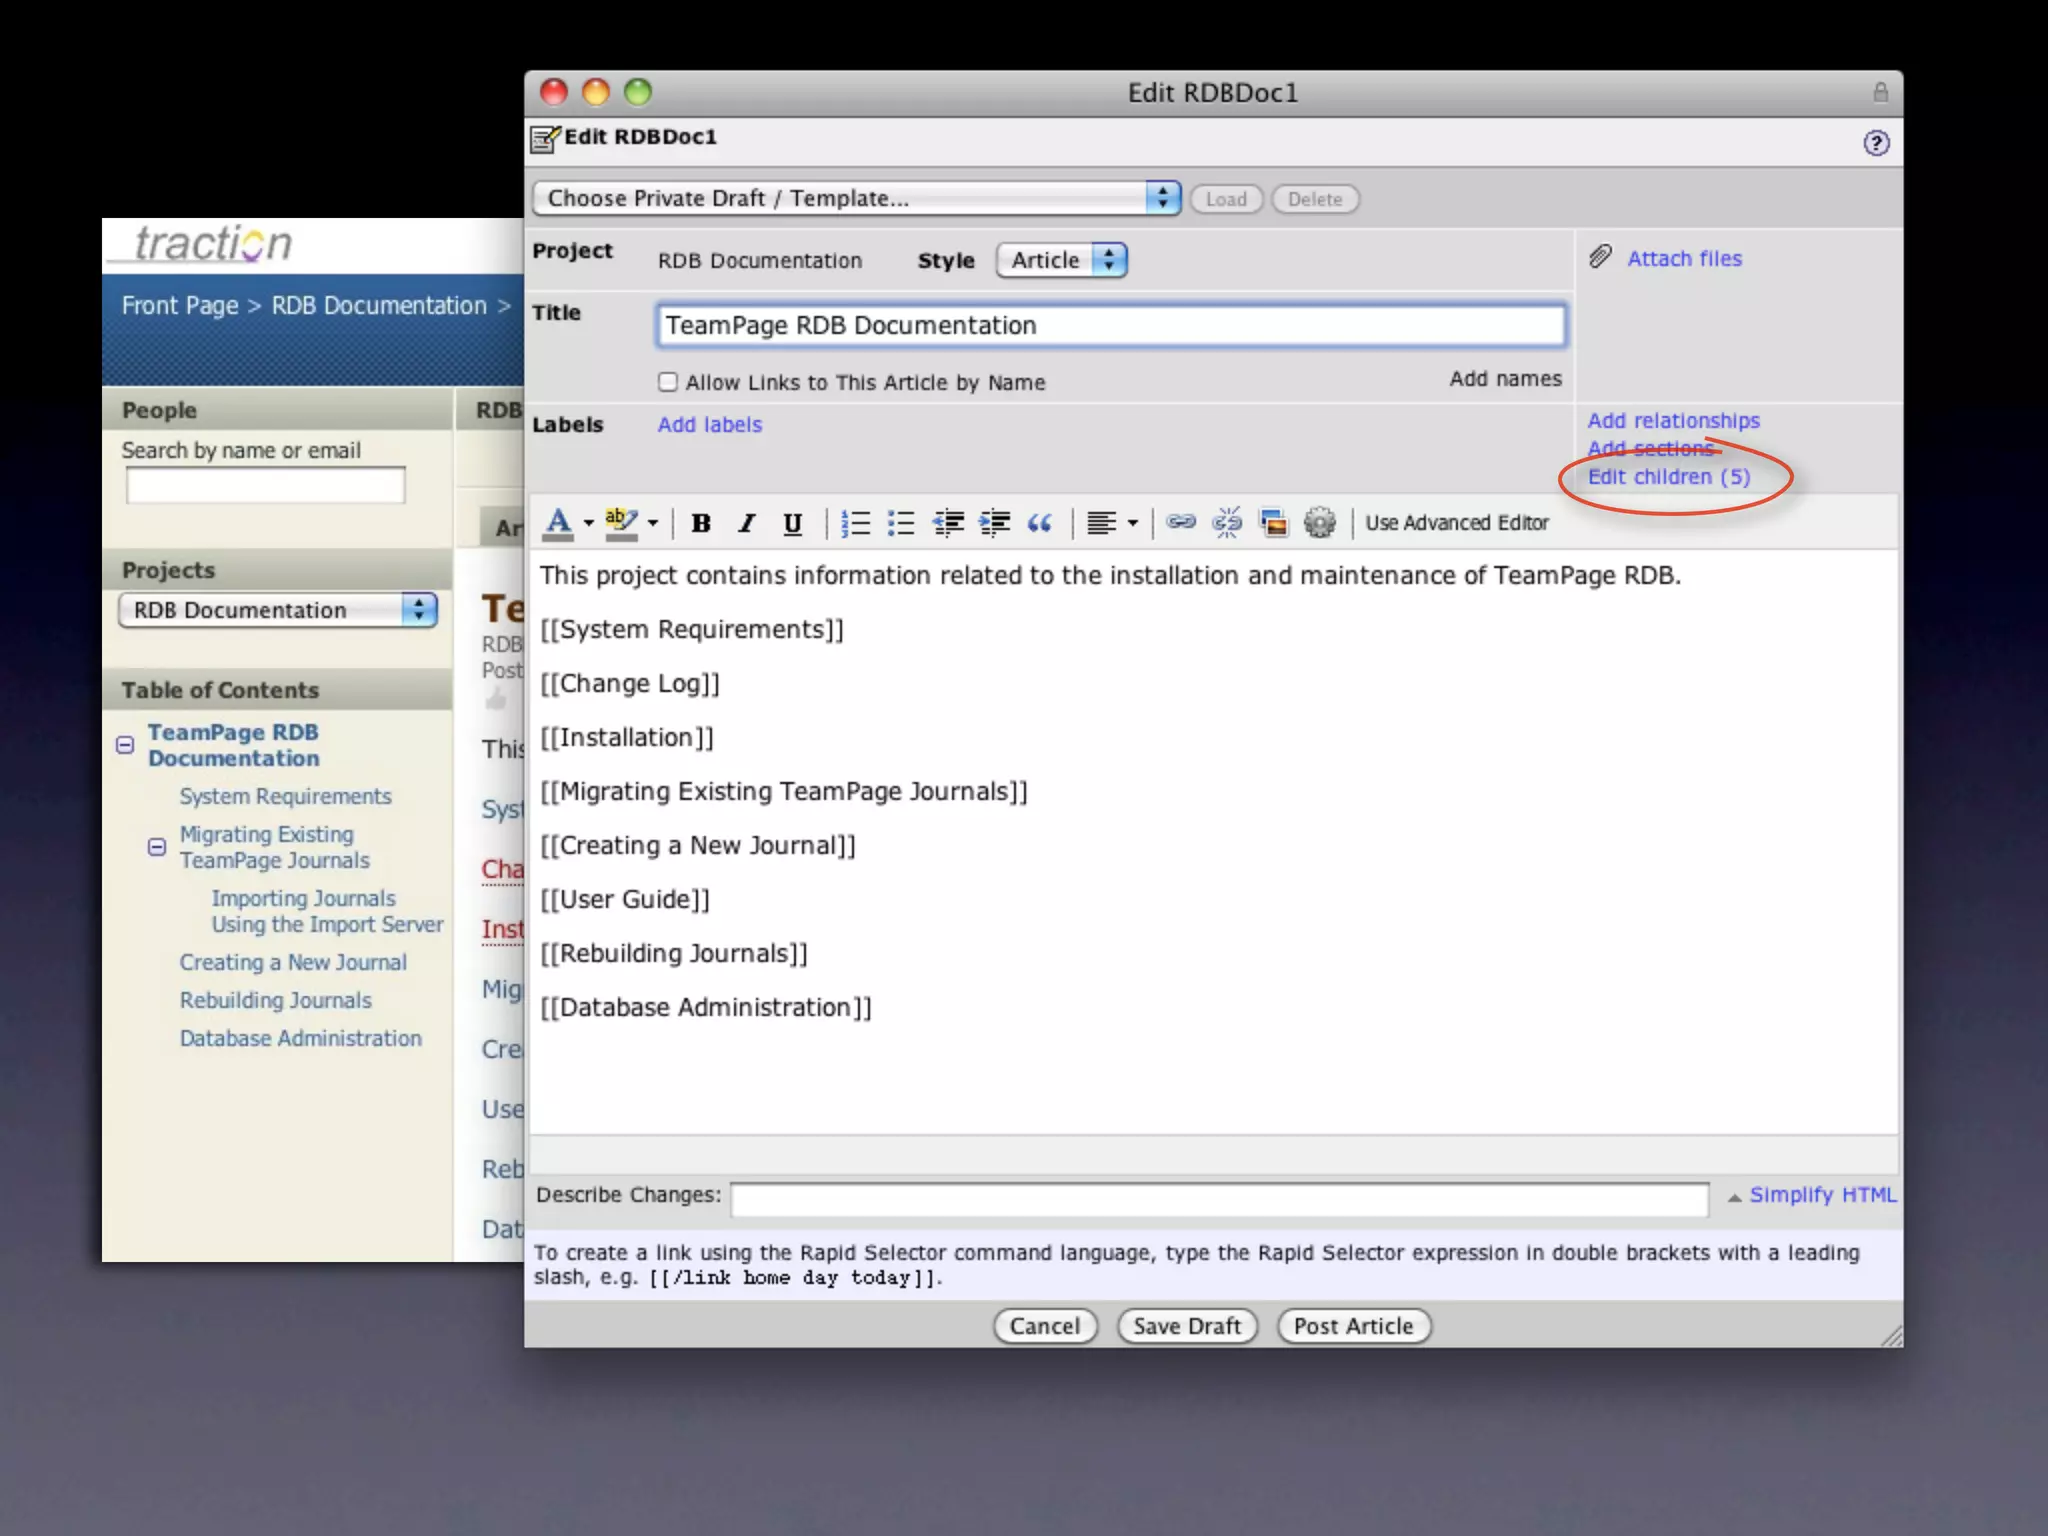The width and height of the screenshot is (2048, 1536).
Task: Open the text alignment dropdown arrow
Action: coord(1132,523)
